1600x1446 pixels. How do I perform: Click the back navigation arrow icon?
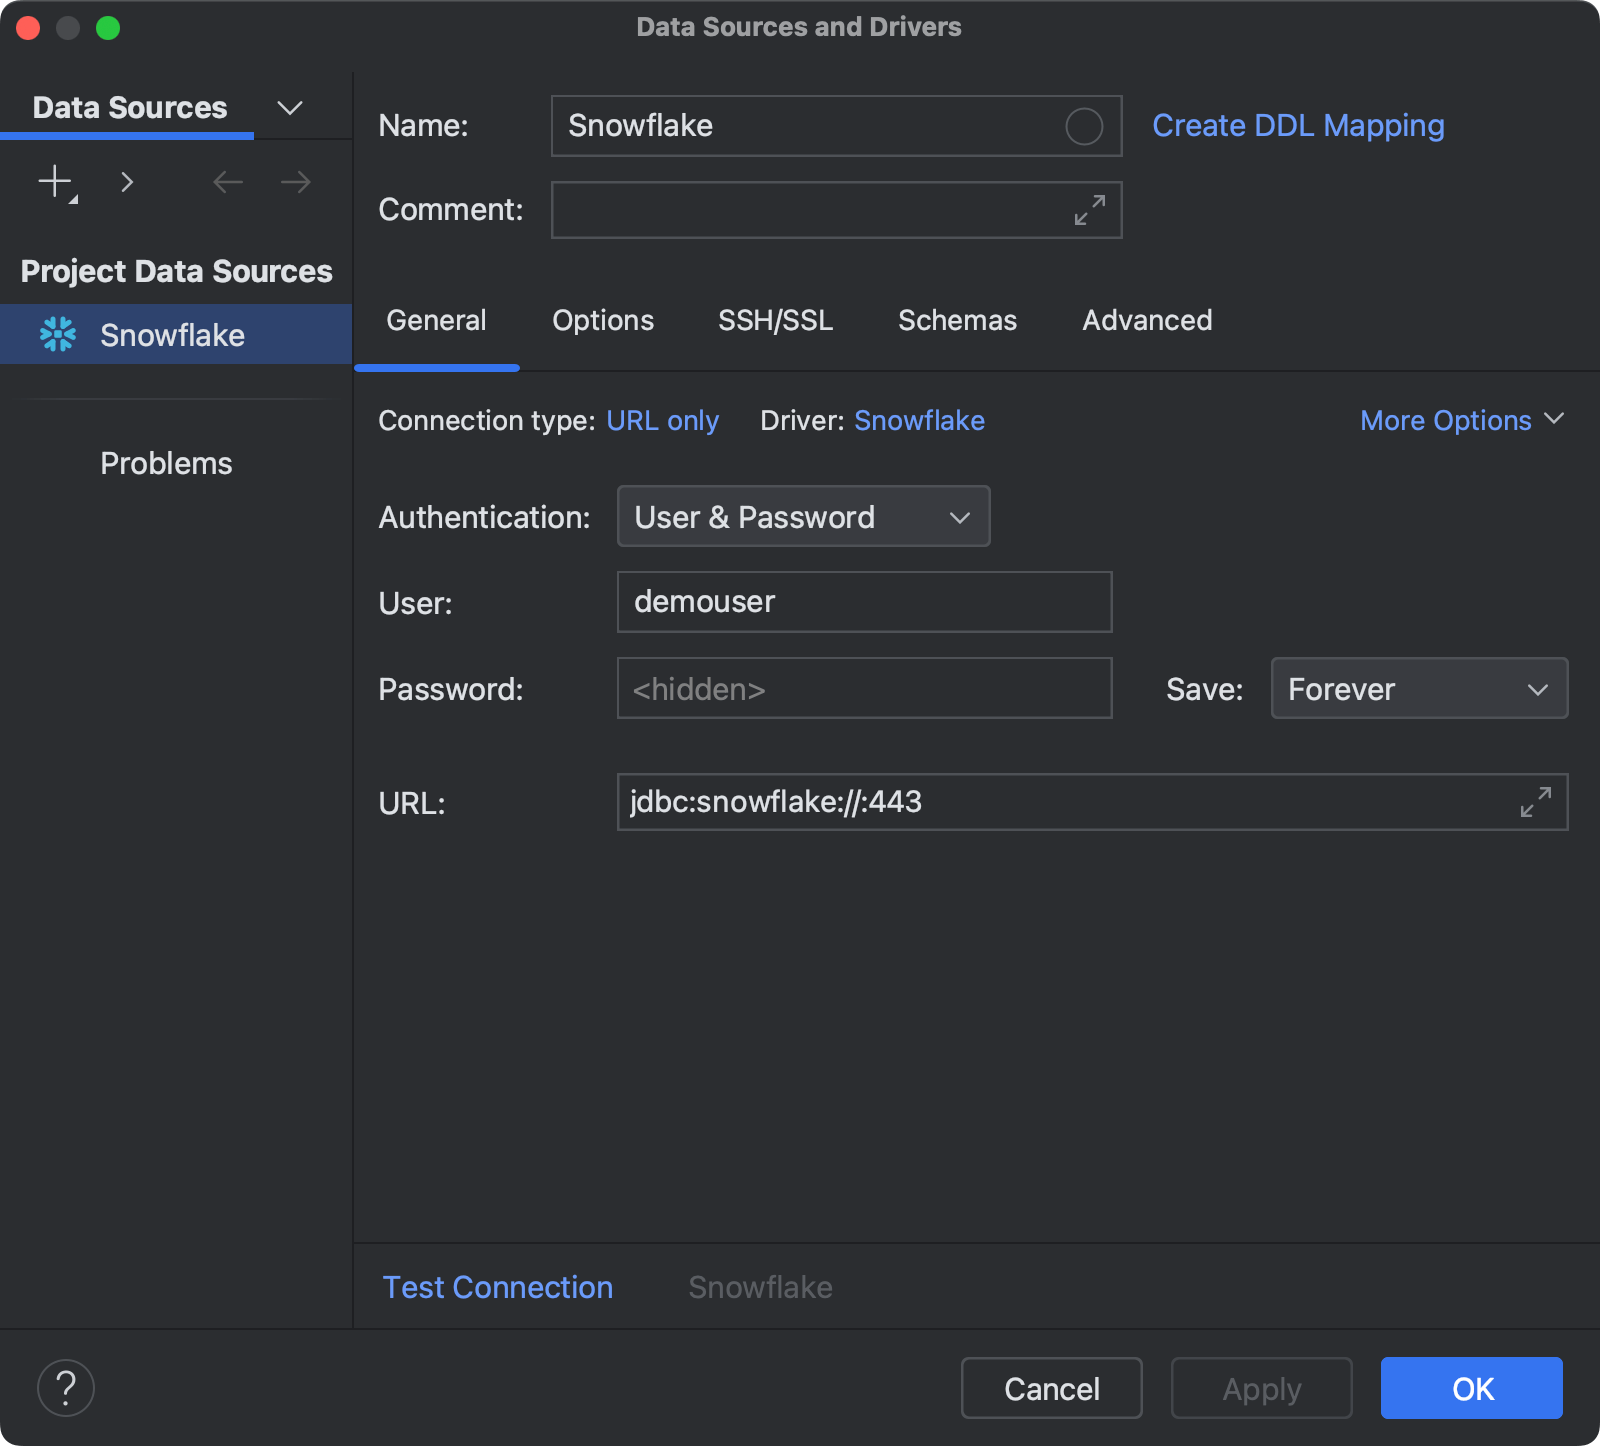(x=227, y=182)
